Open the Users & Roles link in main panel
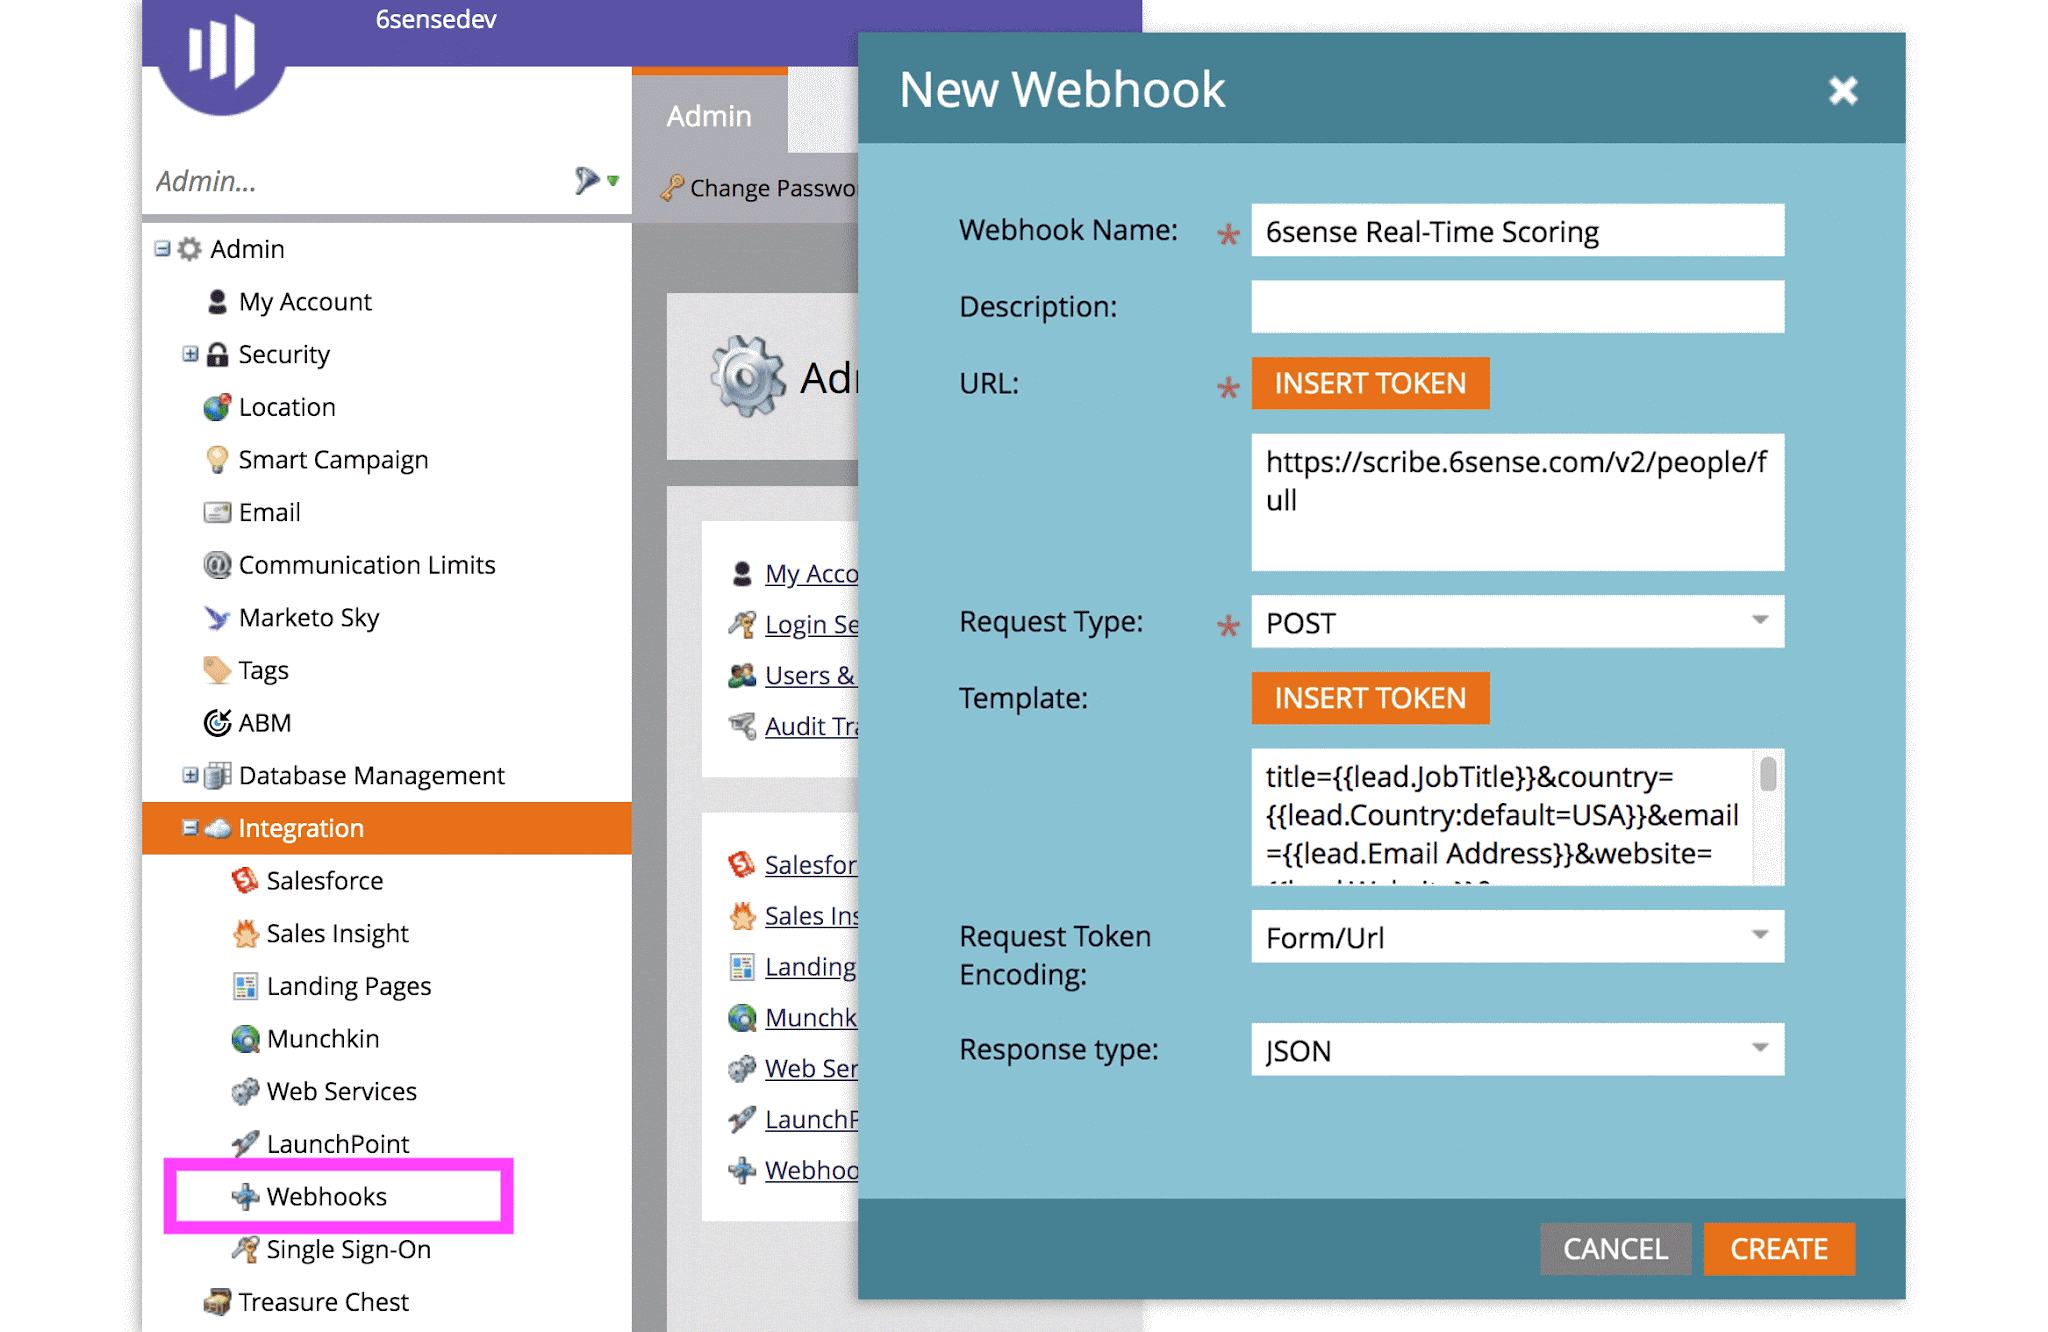The image size is (2048, 1332). point(810,676)
